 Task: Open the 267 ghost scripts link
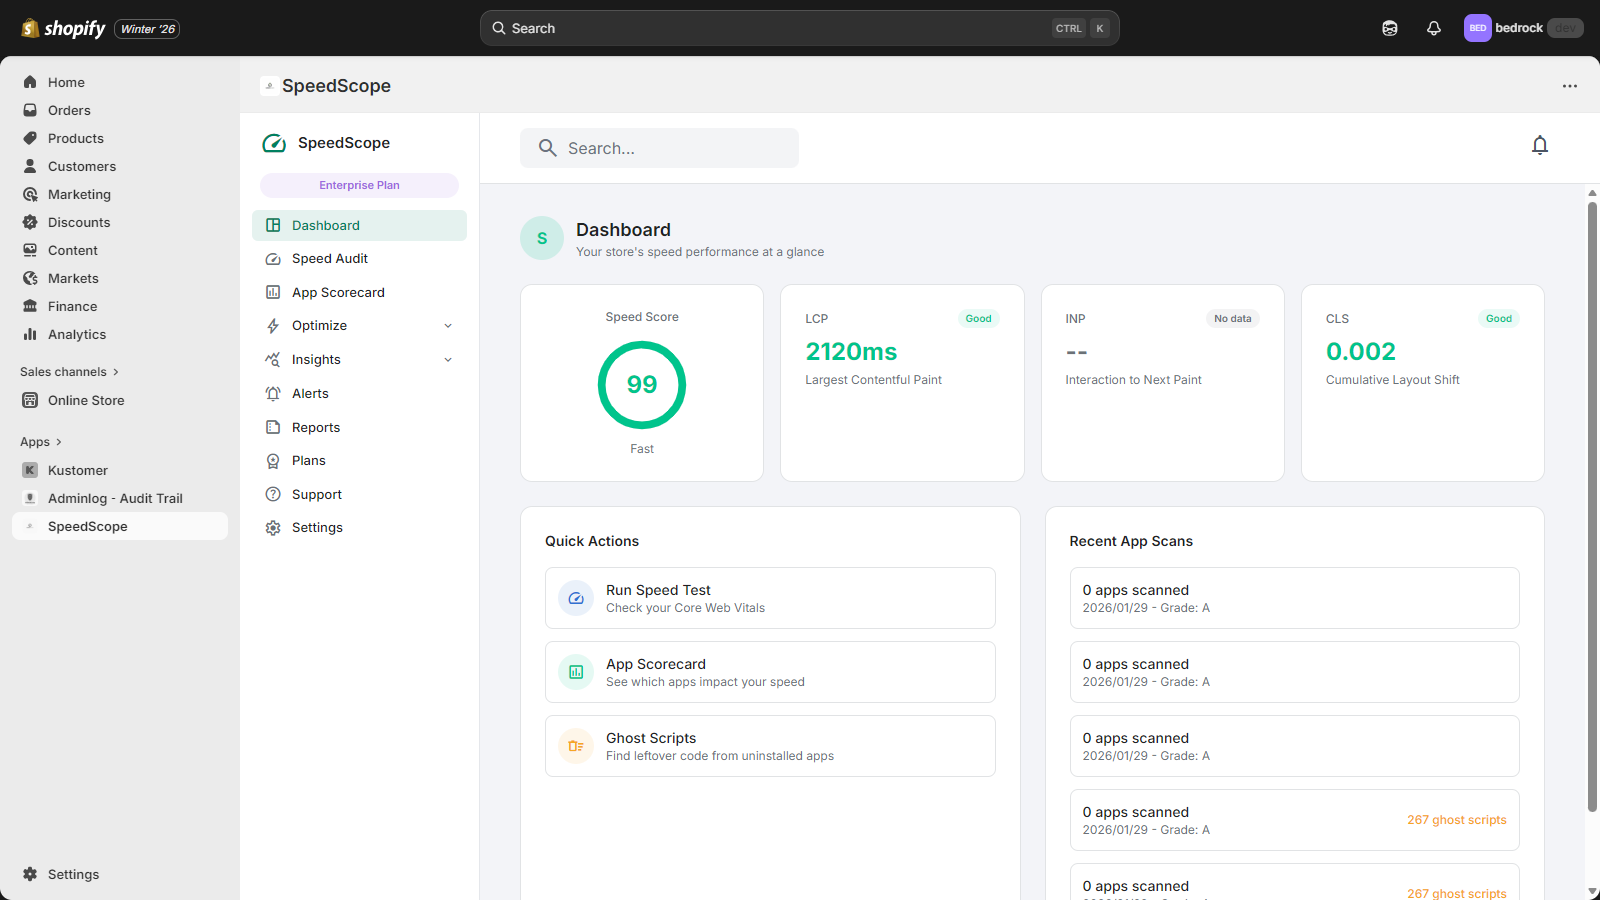click(x=1456, y=820)
